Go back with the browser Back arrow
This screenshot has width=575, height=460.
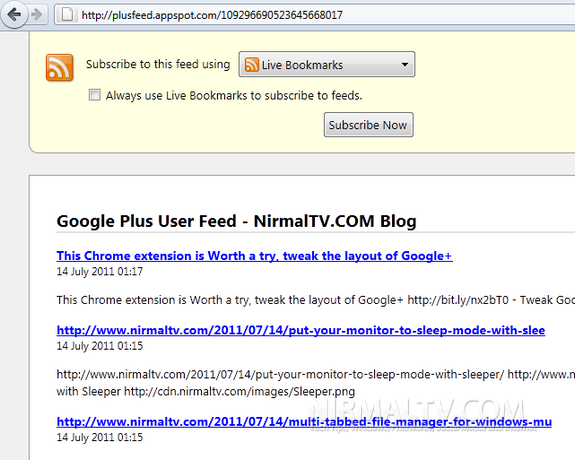pos(14,15)
